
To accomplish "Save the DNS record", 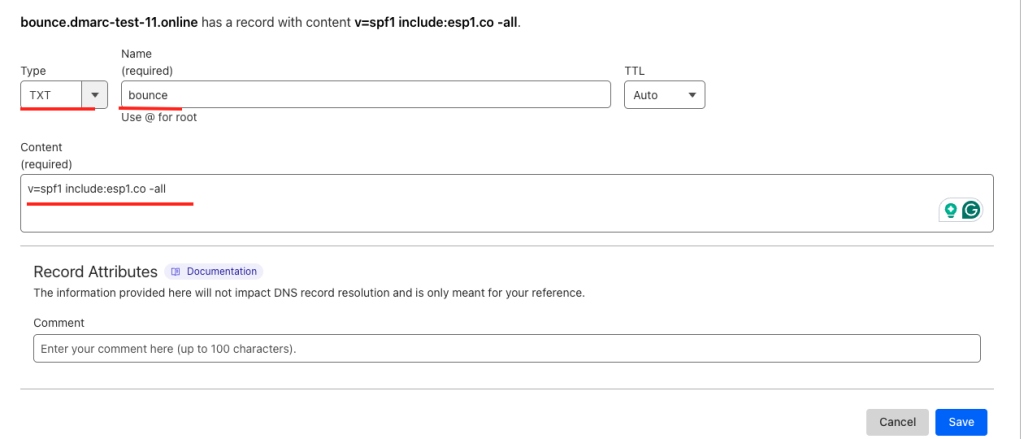I will click(961, 422).
